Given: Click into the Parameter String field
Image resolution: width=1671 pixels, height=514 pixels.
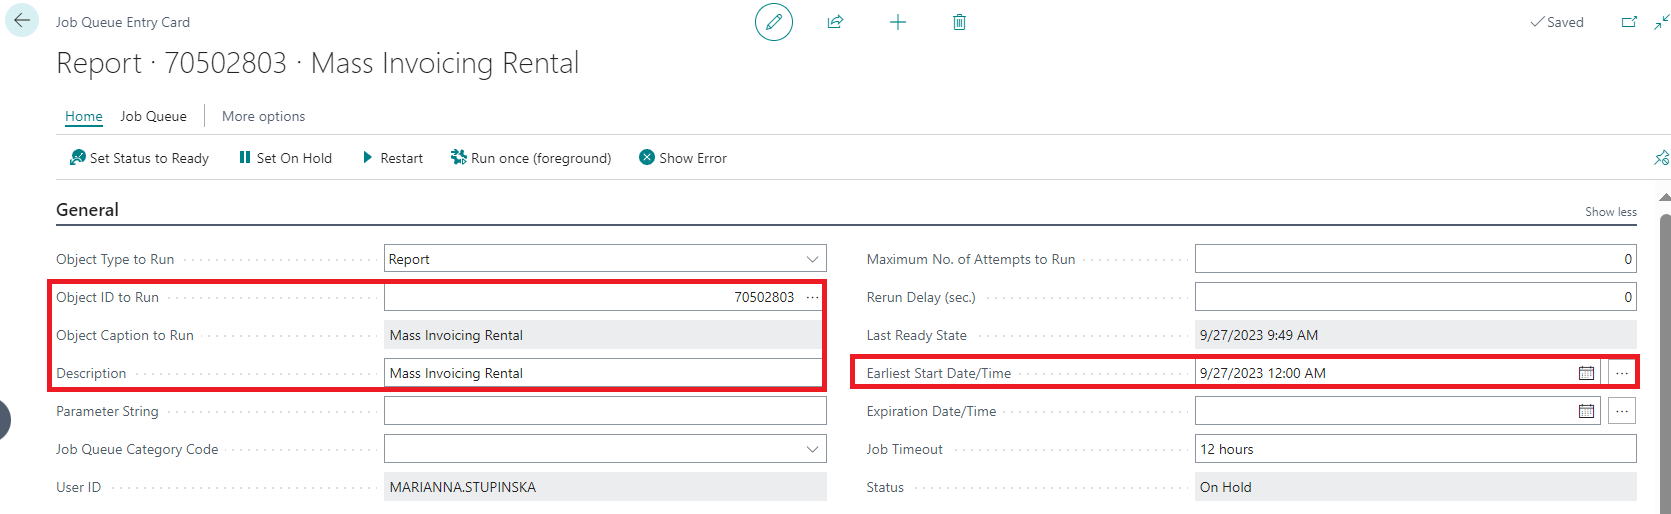Looking at the screenshot, I should [604, 411].
